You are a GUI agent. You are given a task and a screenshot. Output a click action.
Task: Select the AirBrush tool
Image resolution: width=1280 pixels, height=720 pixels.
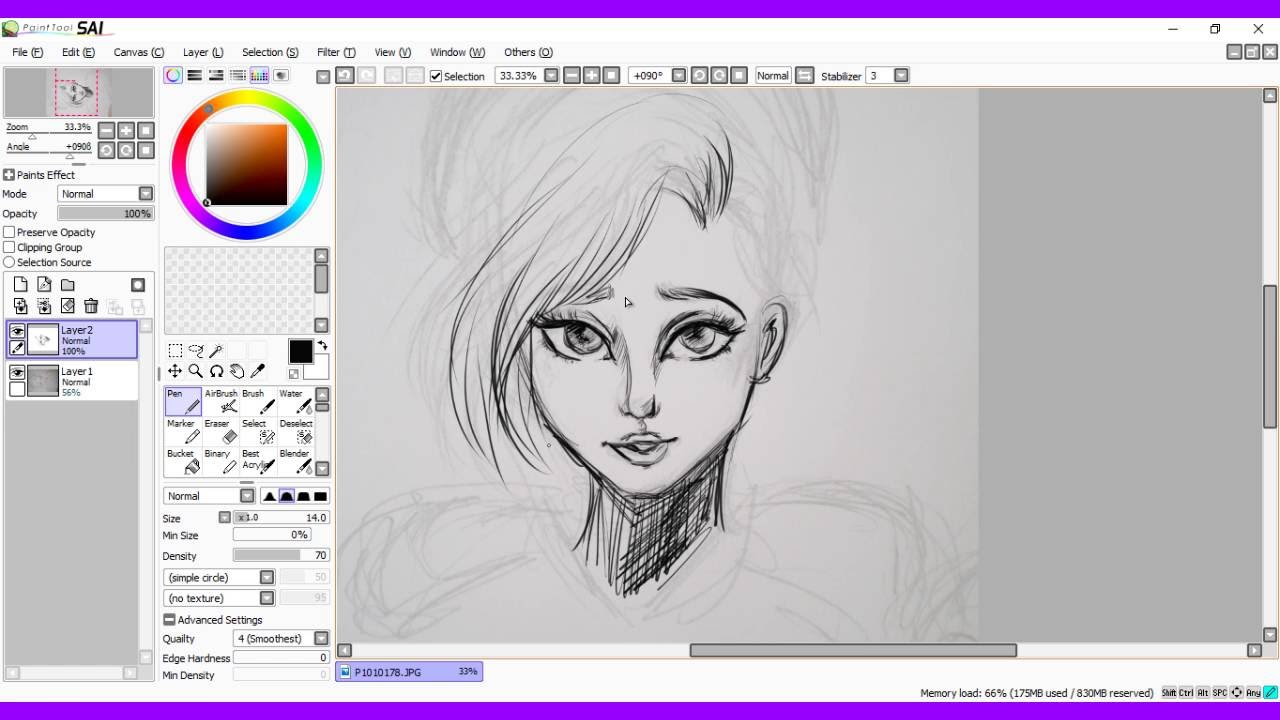[x=221, y=401]
